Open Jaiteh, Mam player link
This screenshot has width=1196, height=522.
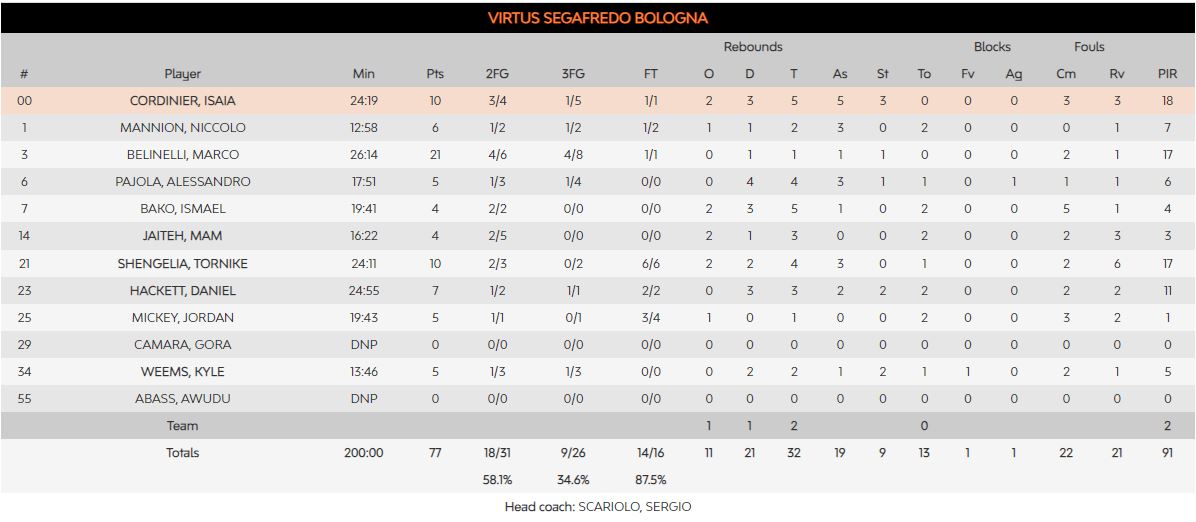(183, 236)
